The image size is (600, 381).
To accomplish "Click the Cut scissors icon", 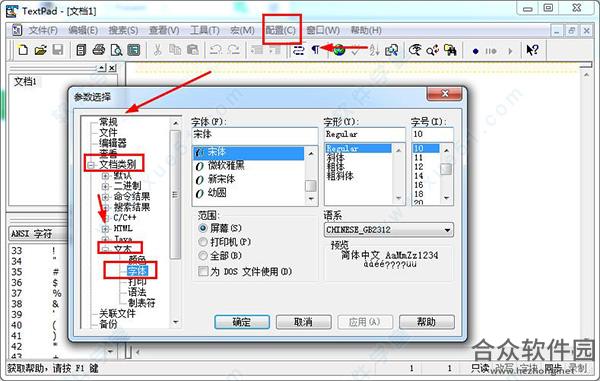I will tap(157, 50).
